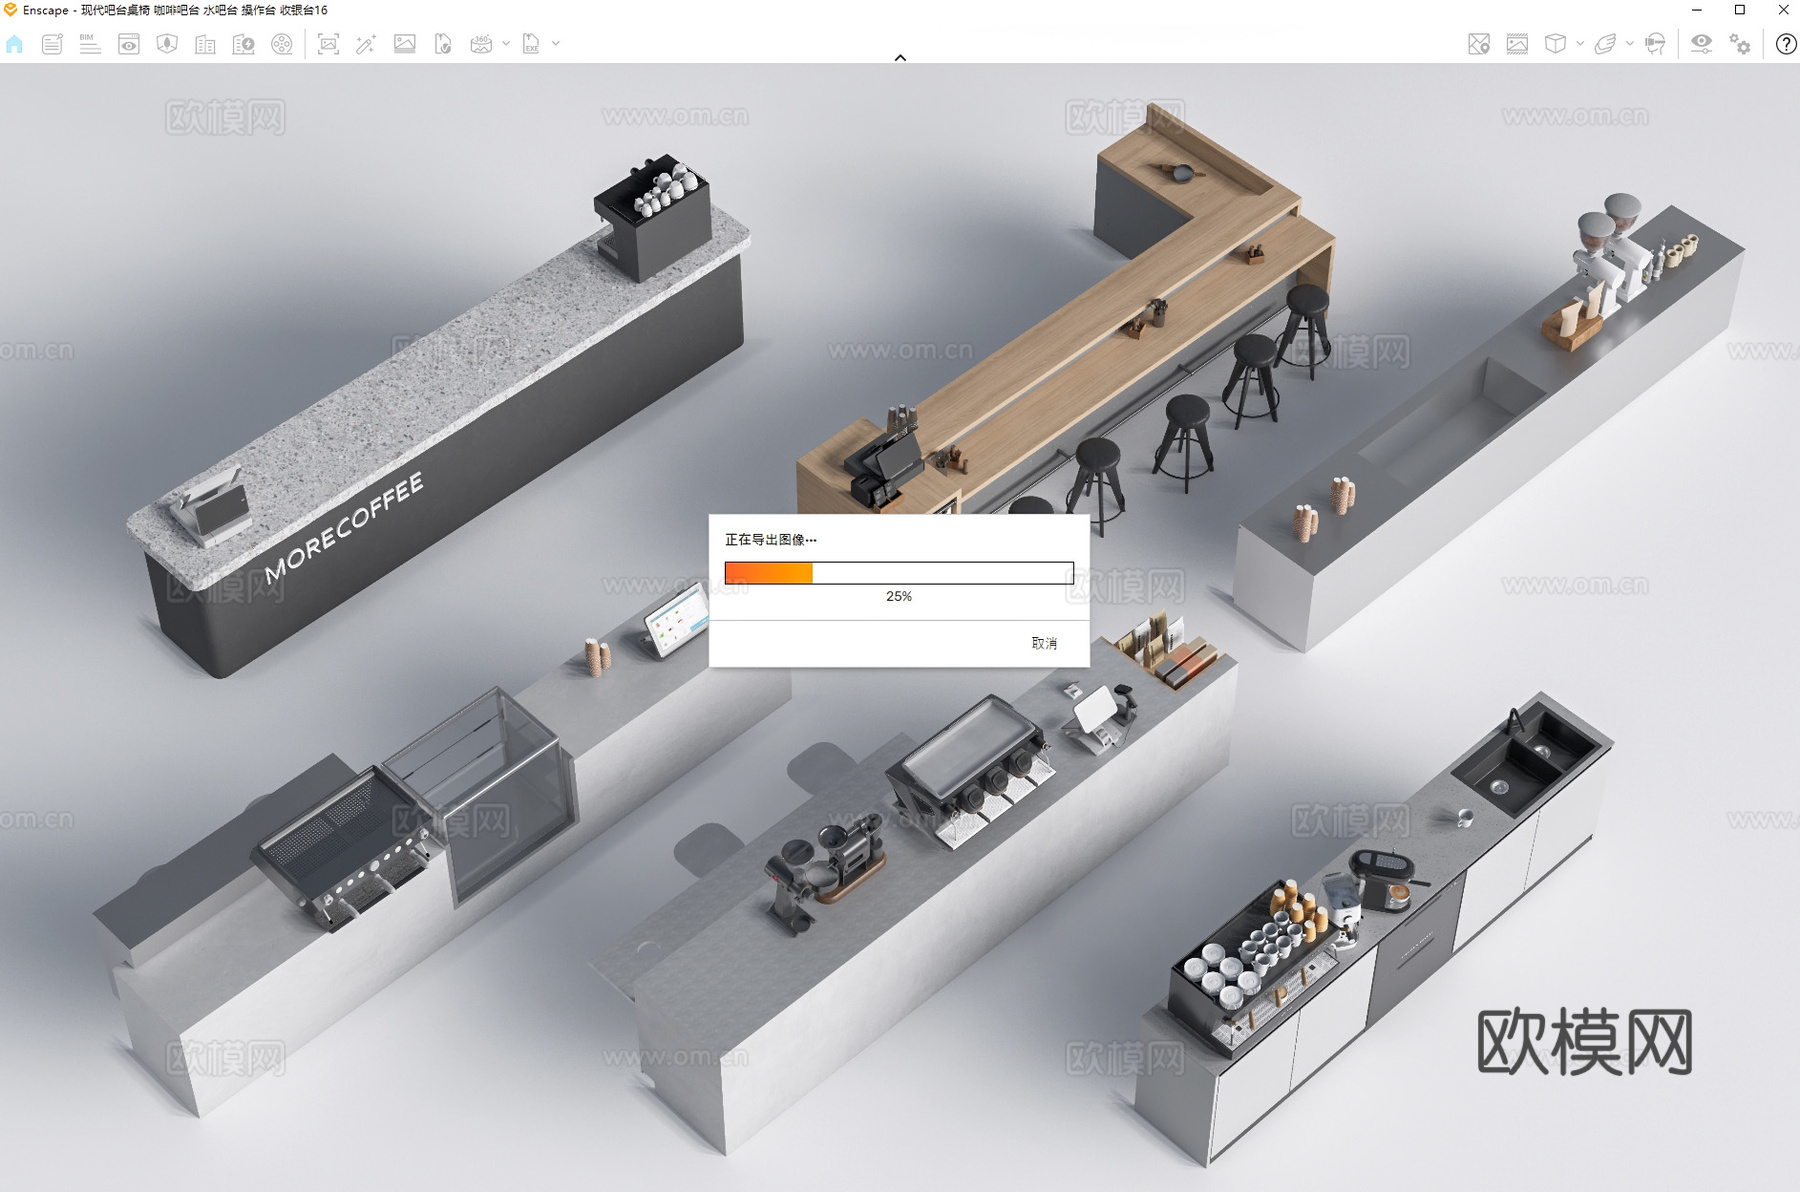The width and height of the screenshot is (1800, 1192).
Task: Click the screenshot capture icon
Action: point(328,44)
